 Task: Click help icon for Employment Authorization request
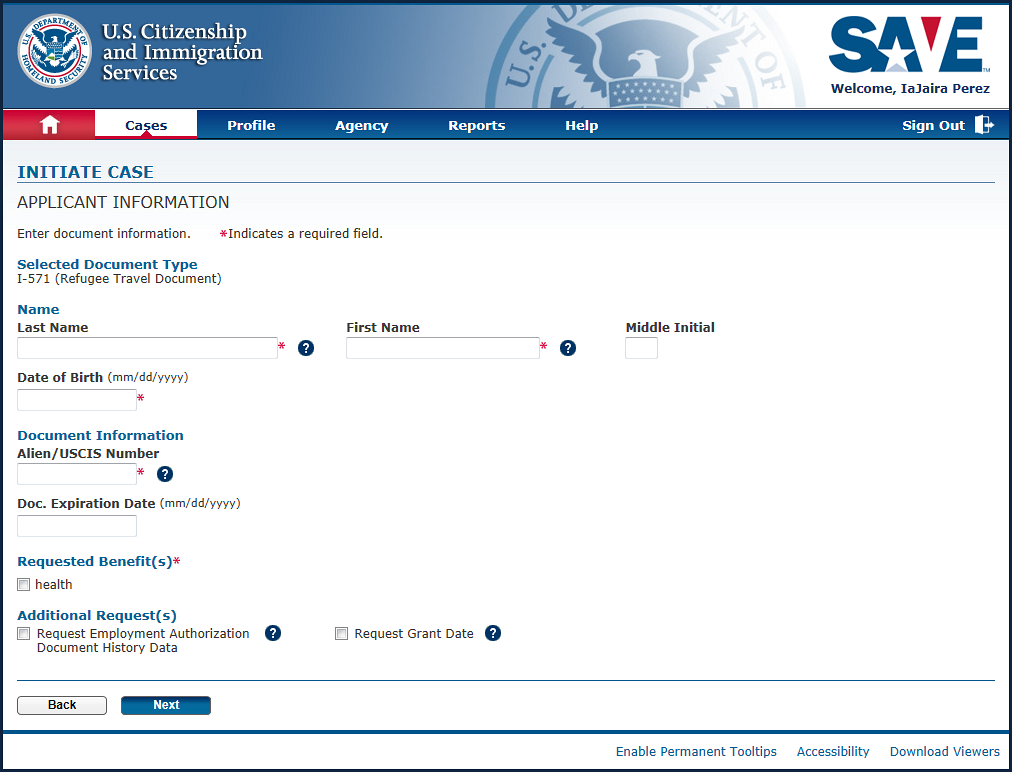[273, 633]
